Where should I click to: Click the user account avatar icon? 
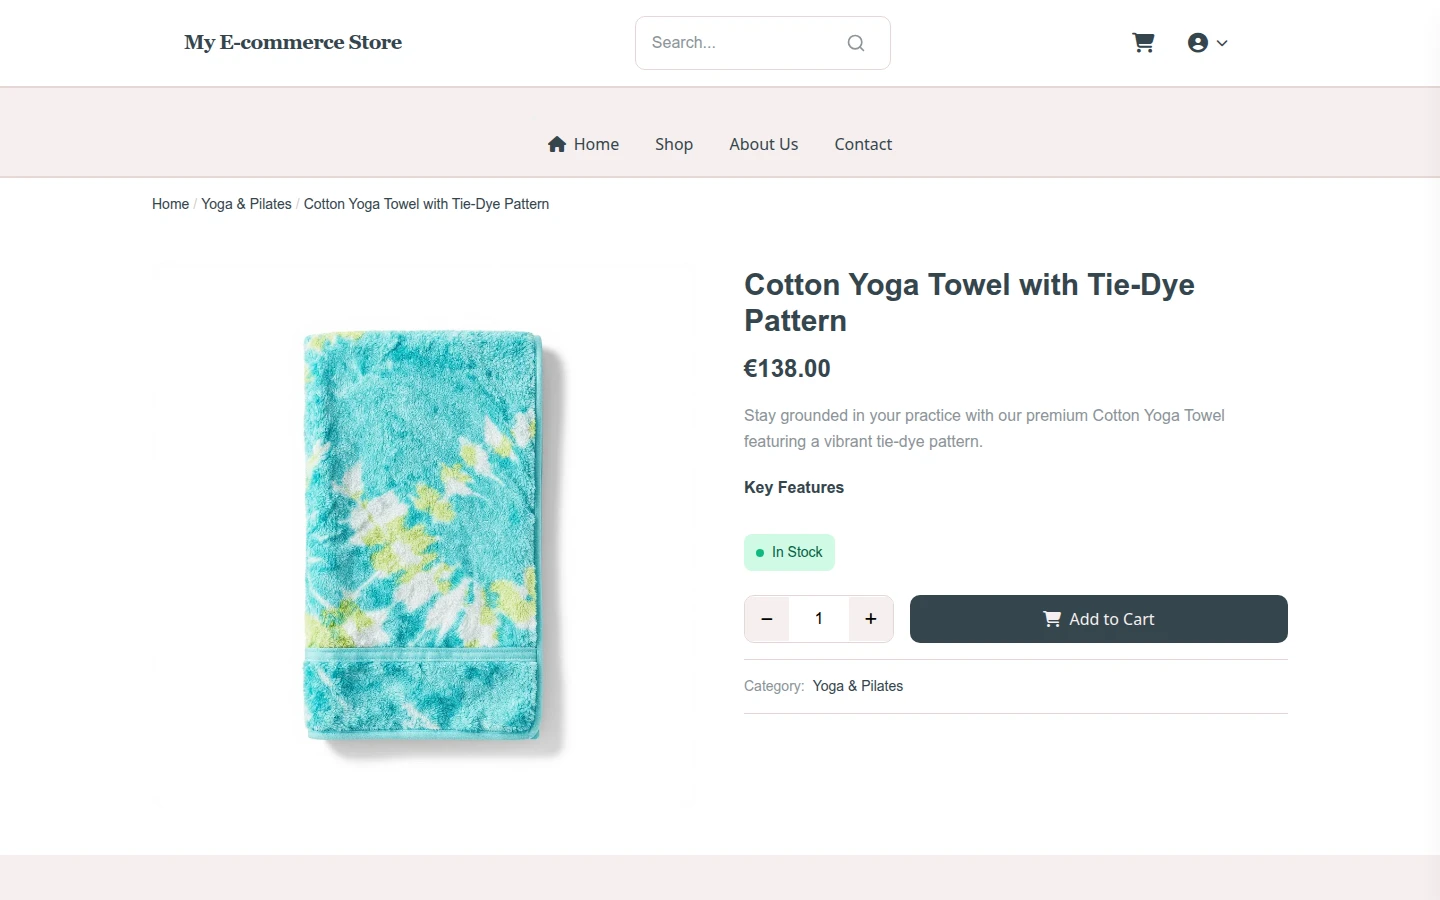(1197, 43)
